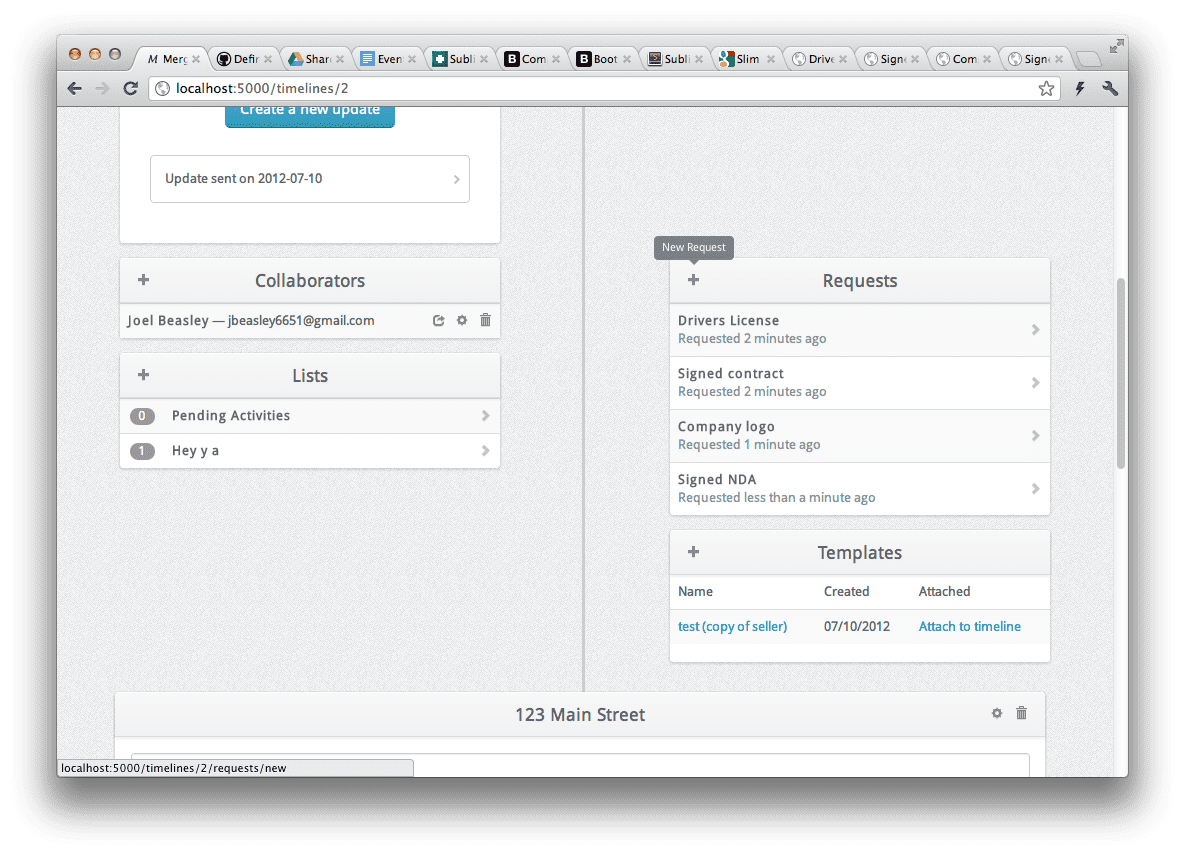The height and width of the screenshot is (856, 1185).
Task: Open update sent on 2012-07-10
Action: click(310, 179)
